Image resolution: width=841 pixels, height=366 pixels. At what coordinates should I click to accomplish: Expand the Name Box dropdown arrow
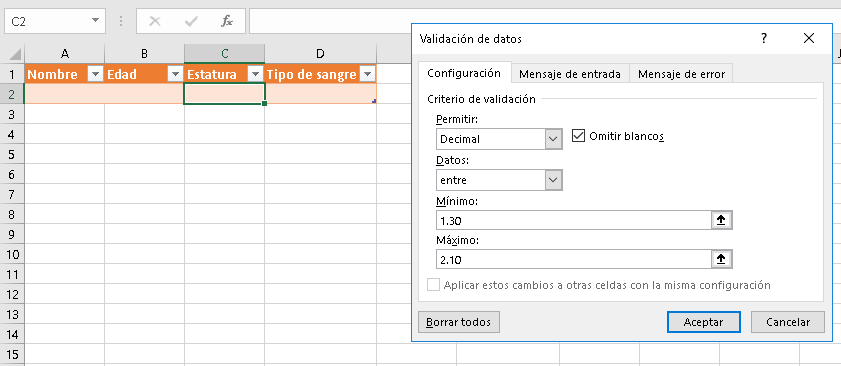(95, 20)
